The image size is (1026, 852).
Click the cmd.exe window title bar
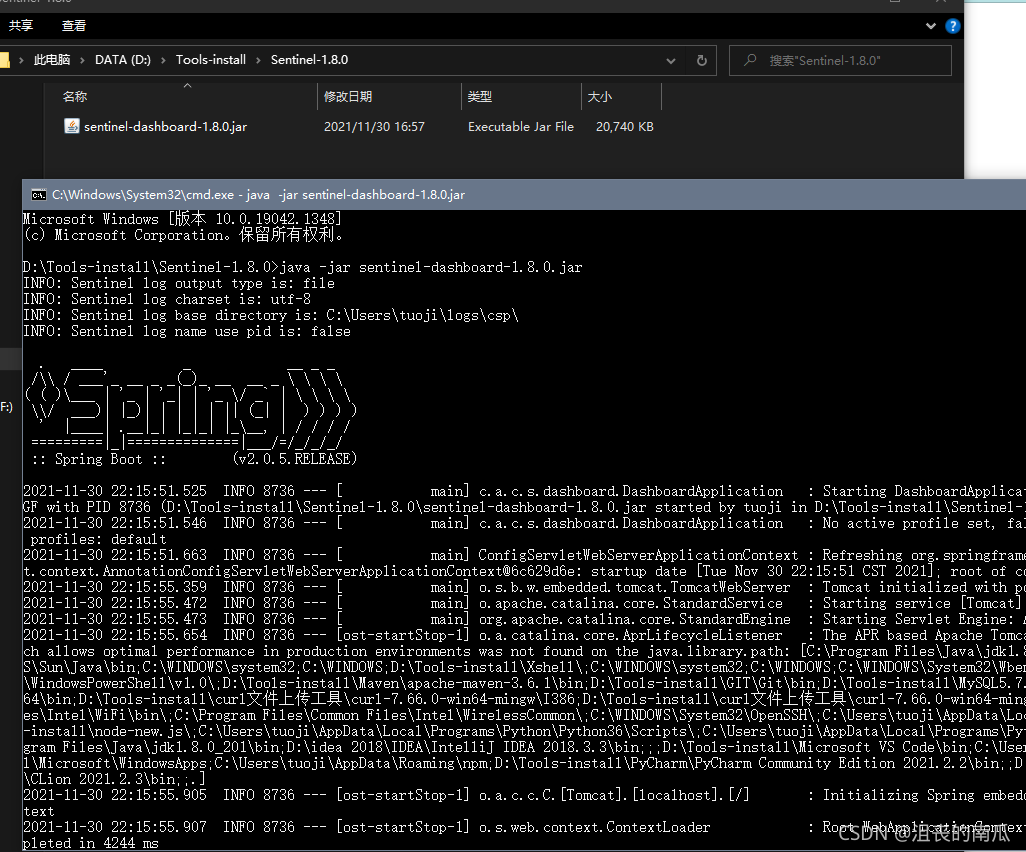pyautogui.click(x=523, y=194)
